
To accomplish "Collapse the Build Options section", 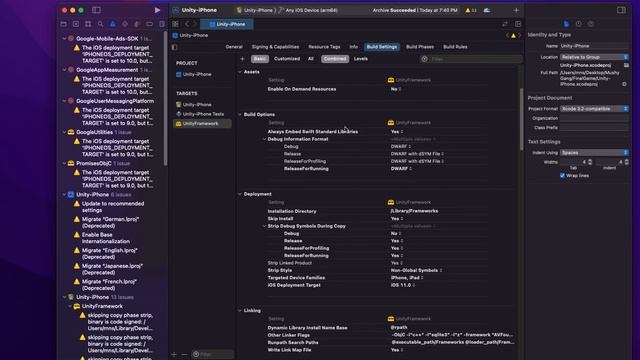I will point(240,115).
